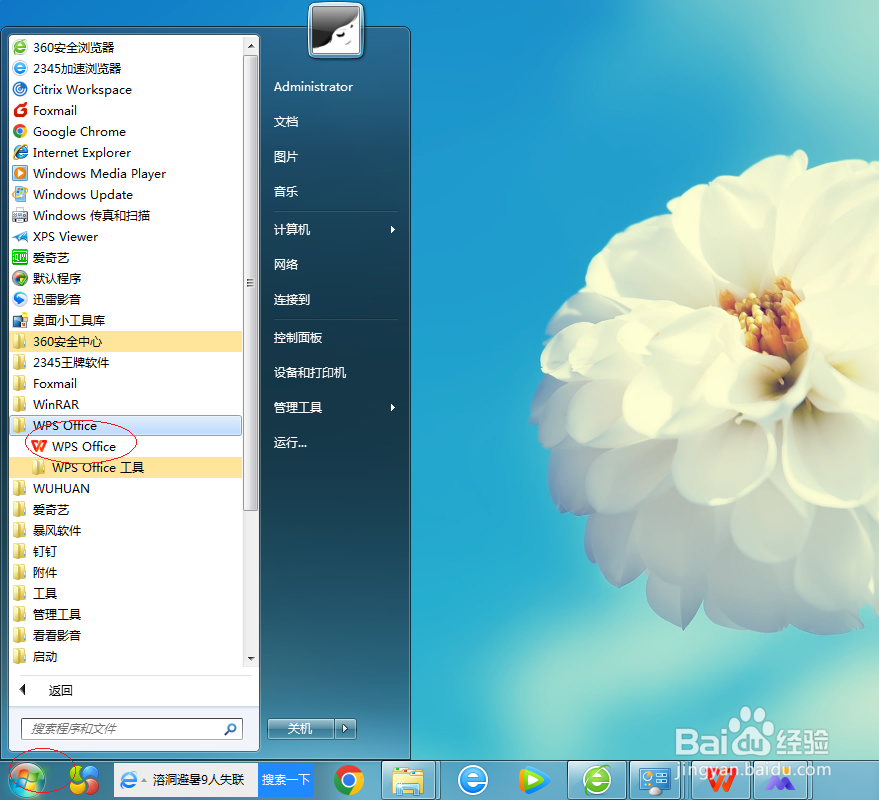Expand the WinRAR folder

(x=126, y=405)
